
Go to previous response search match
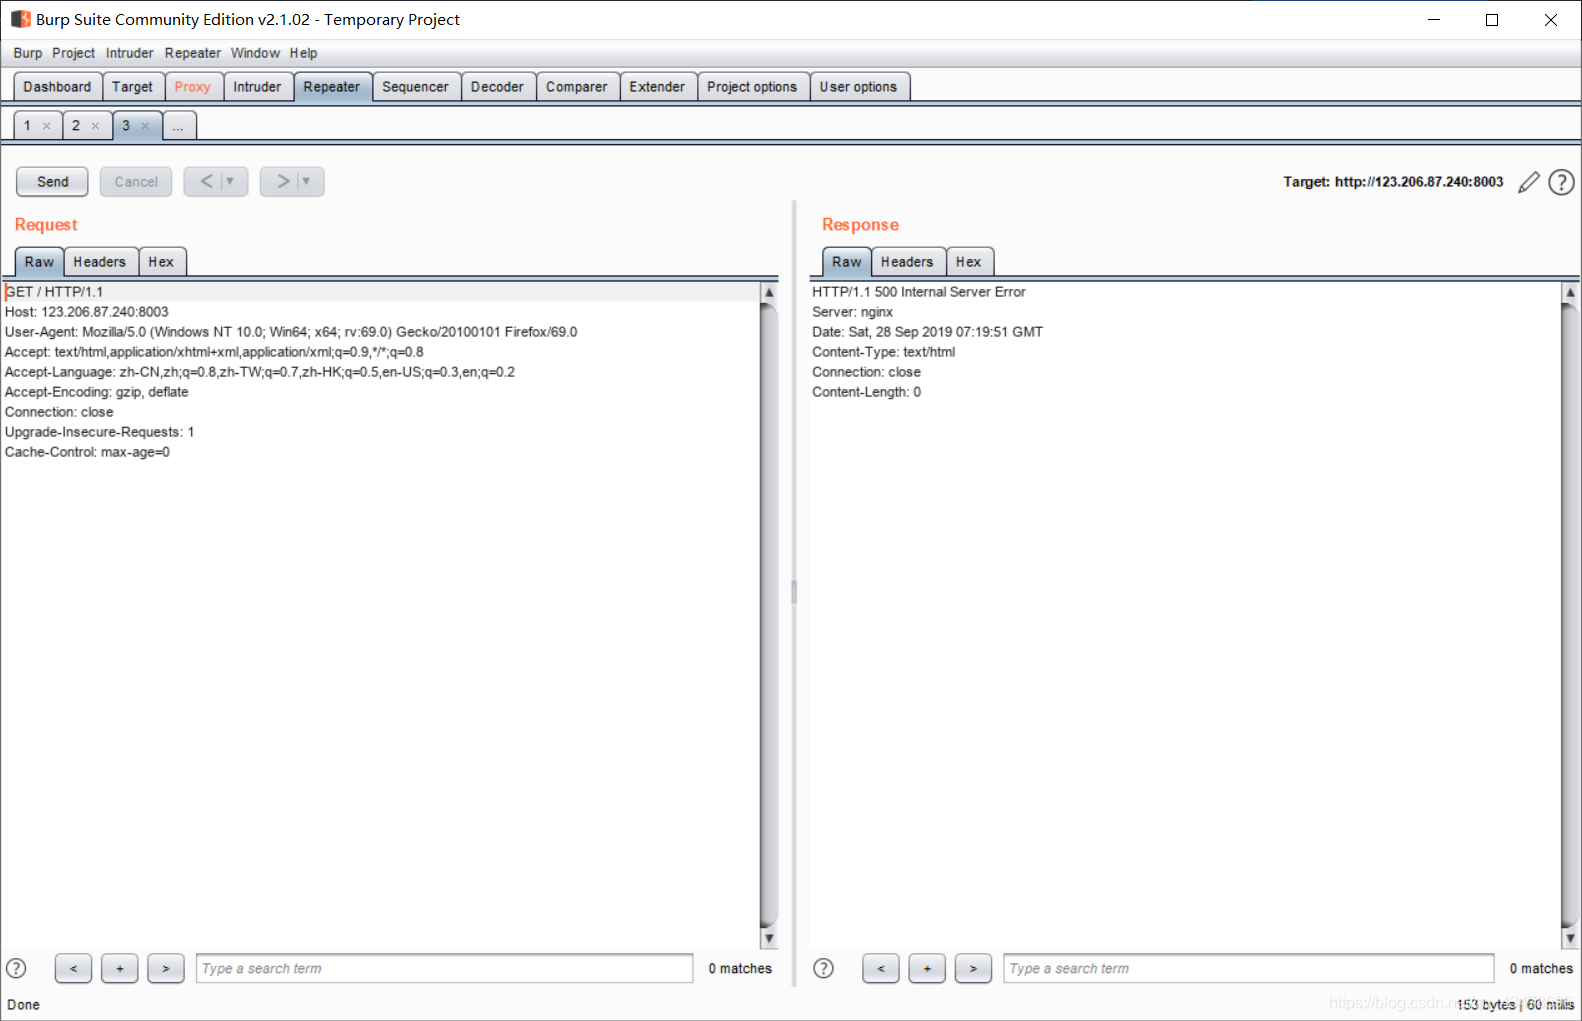(x=881, y=968)
